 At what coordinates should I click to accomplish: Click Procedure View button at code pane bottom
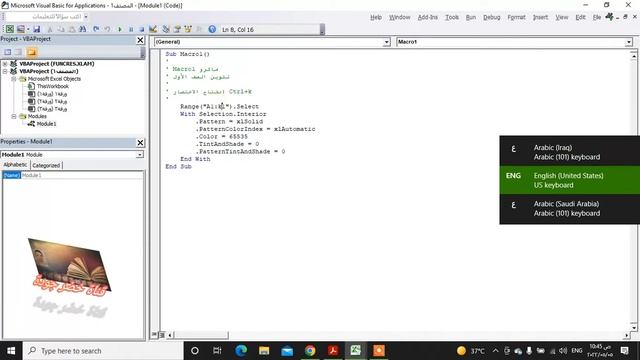pyautogui.click(x=154, y=335)
